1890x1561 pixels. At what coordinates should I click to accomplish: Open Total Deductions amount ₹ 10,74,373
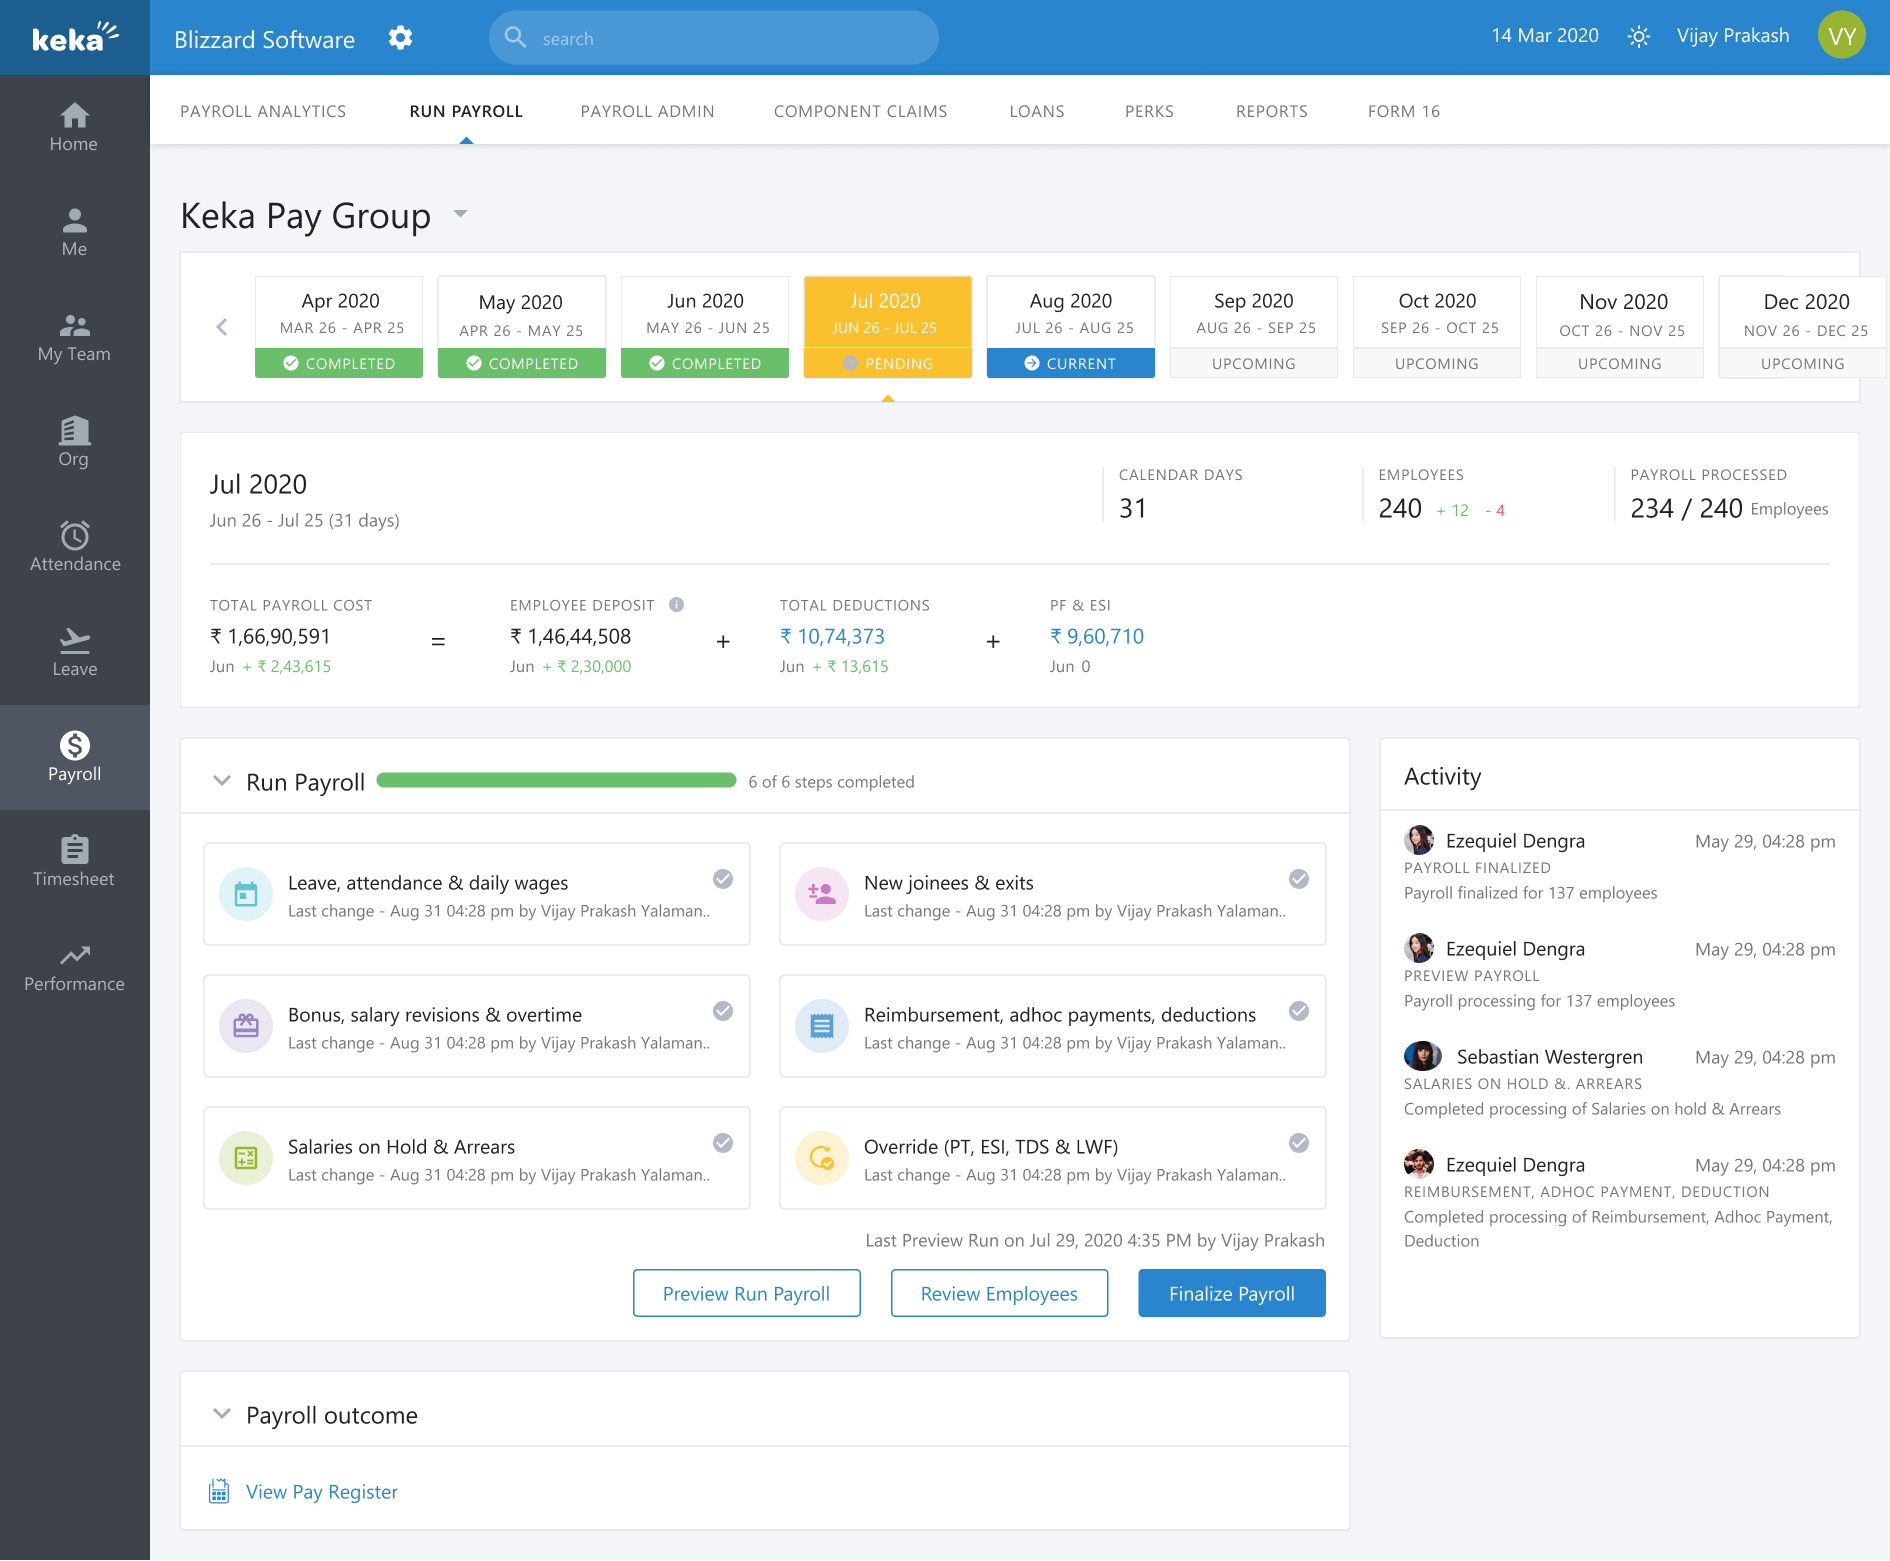832,636
